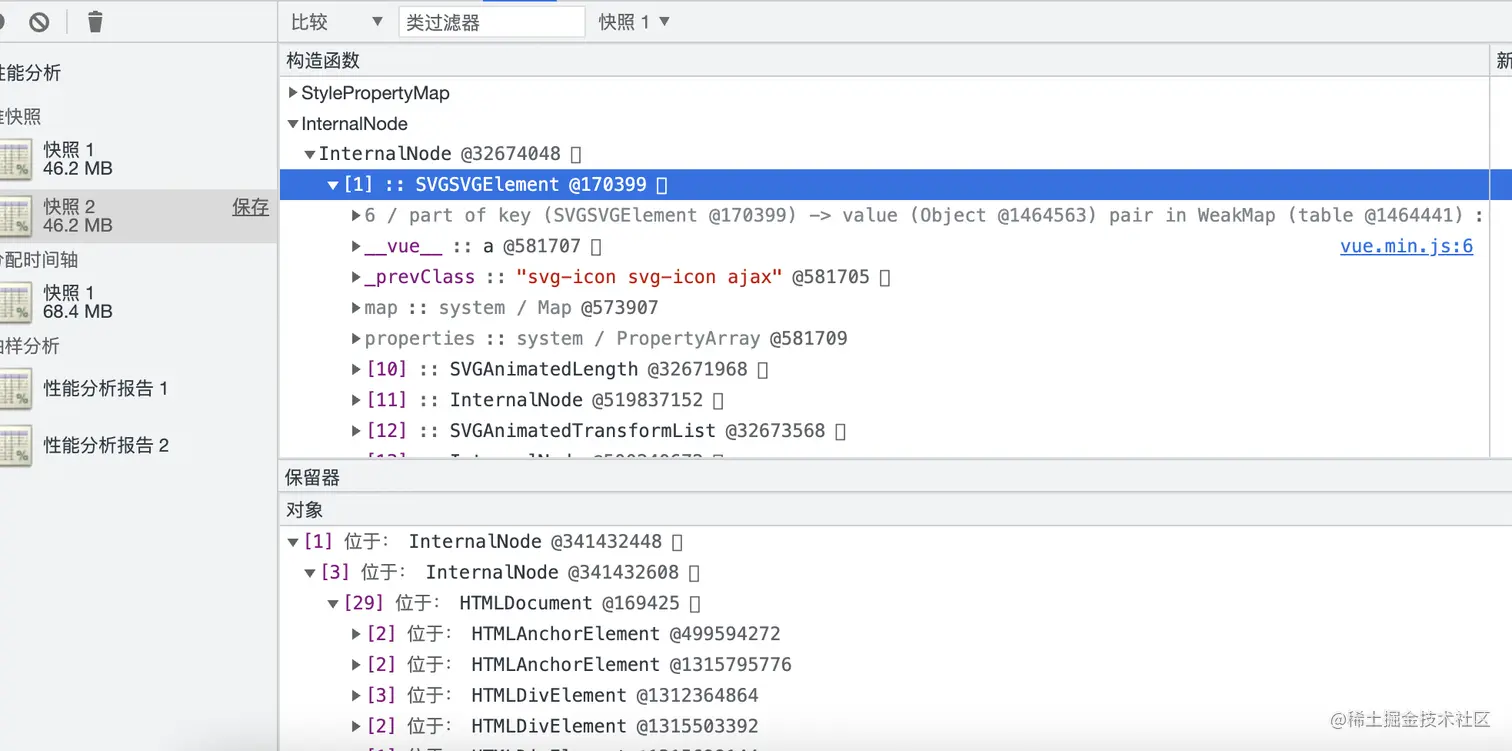Focus the 类过滤器 class filter field

click(491, 22)
